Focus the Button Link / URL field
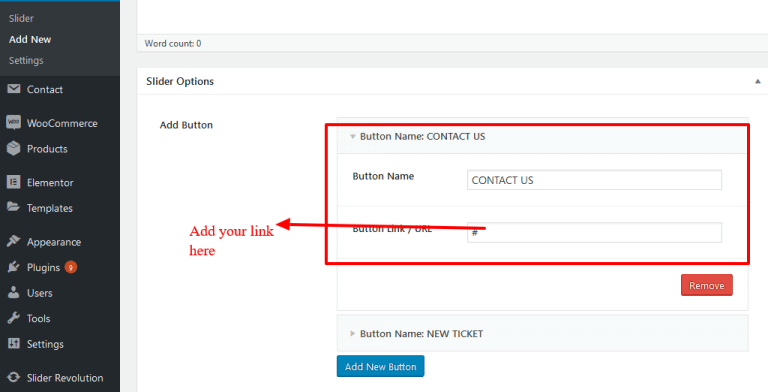 point(594,232)
